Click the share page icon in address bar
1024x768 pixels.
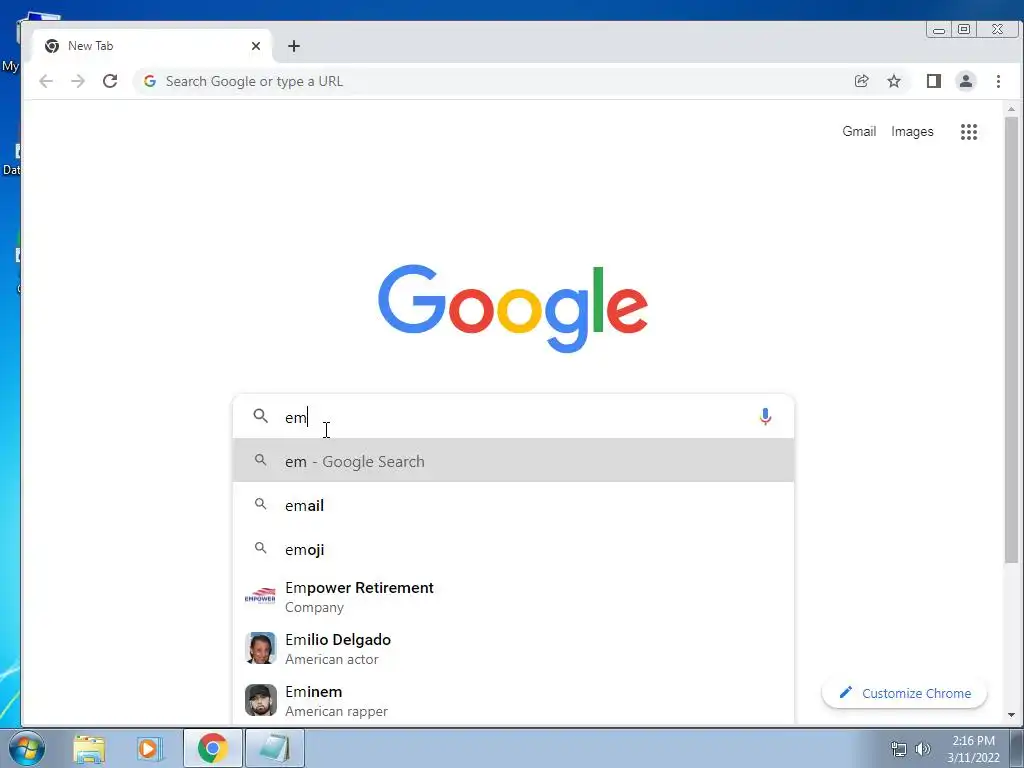click(861, 81)
